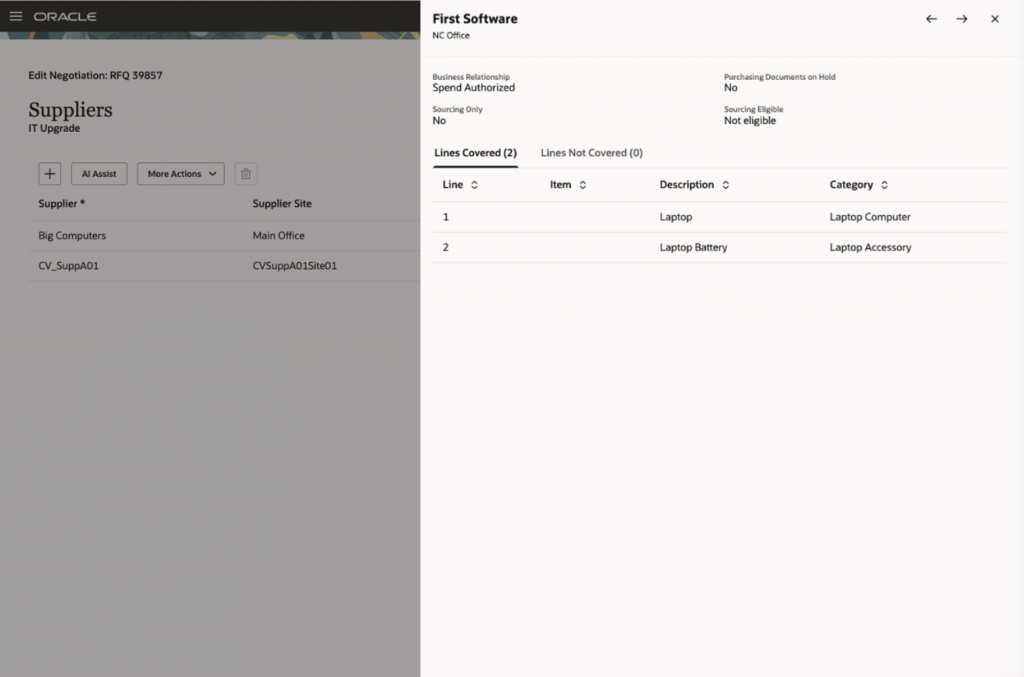Screen dimensions: 1024x677
Task: Switch to Lines Not Covered (0) tab
Action: coord(592,153)
